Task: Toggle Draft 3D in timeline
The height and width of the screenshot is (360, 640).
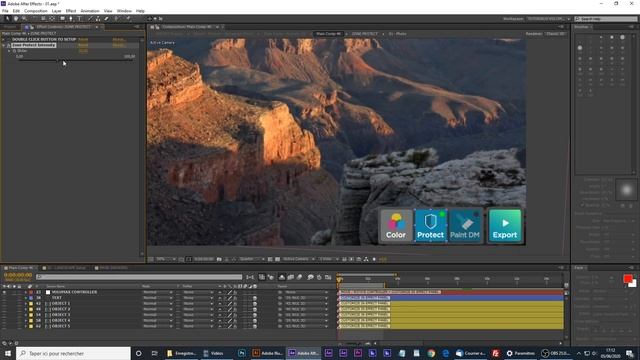Action: (x=271, y=278)
